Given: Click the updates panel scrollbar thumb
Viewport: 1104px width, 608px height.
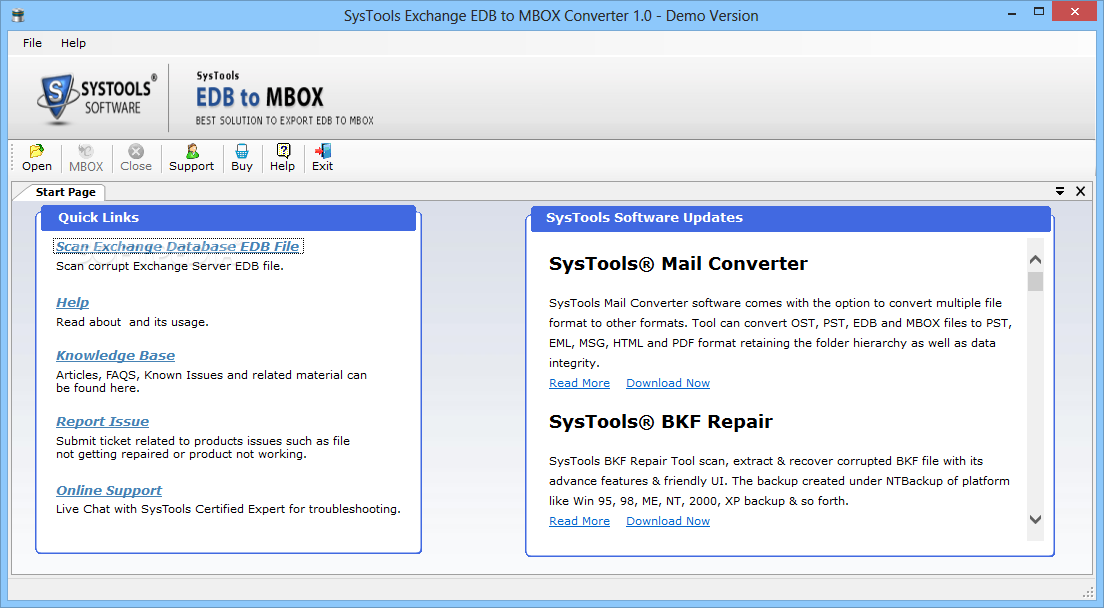Looking at the screenshot, I should point(1035,281).
